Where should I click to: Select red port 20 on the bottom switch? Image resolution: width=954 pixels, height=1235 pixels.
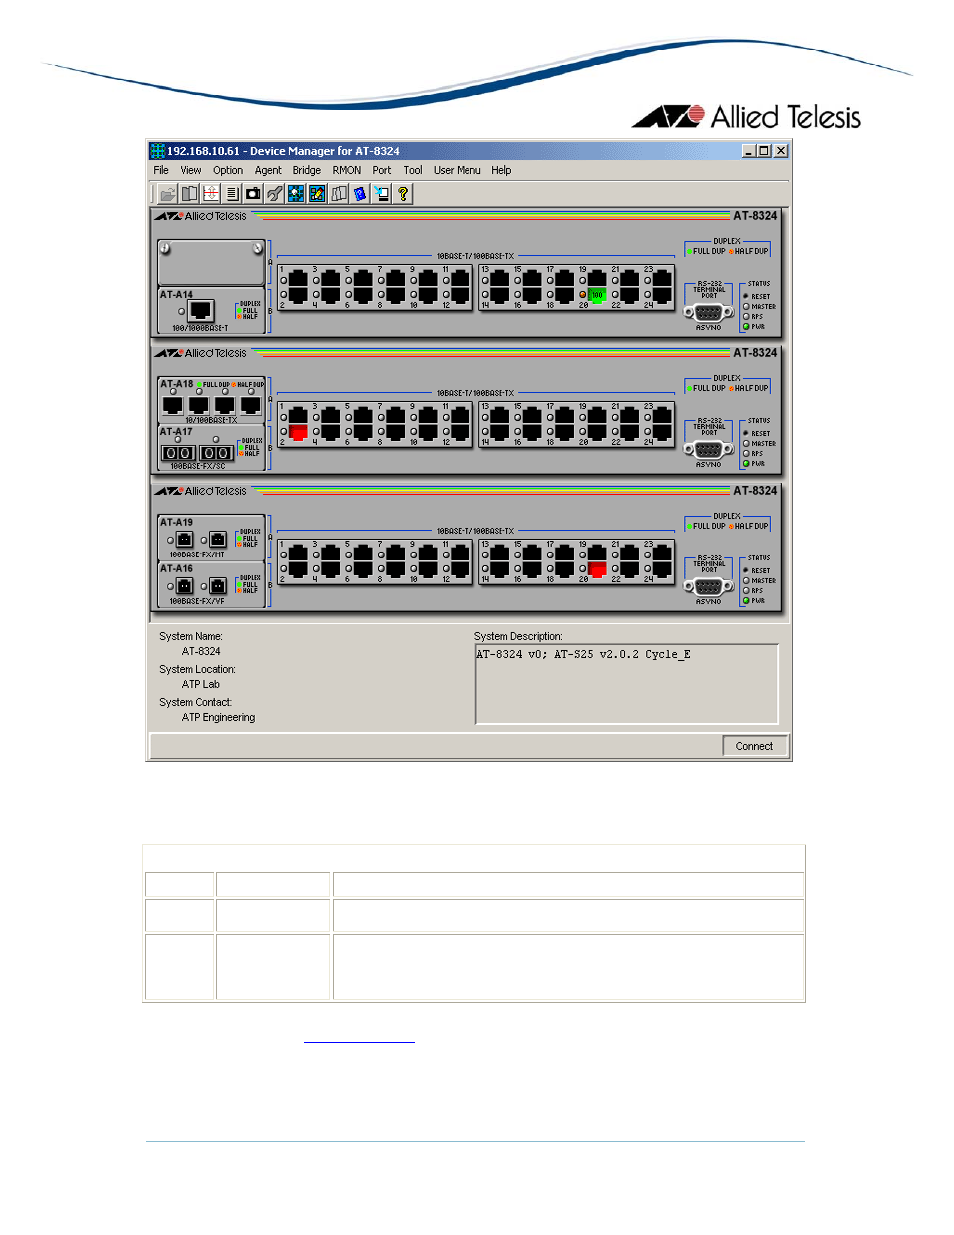(597, 570)
